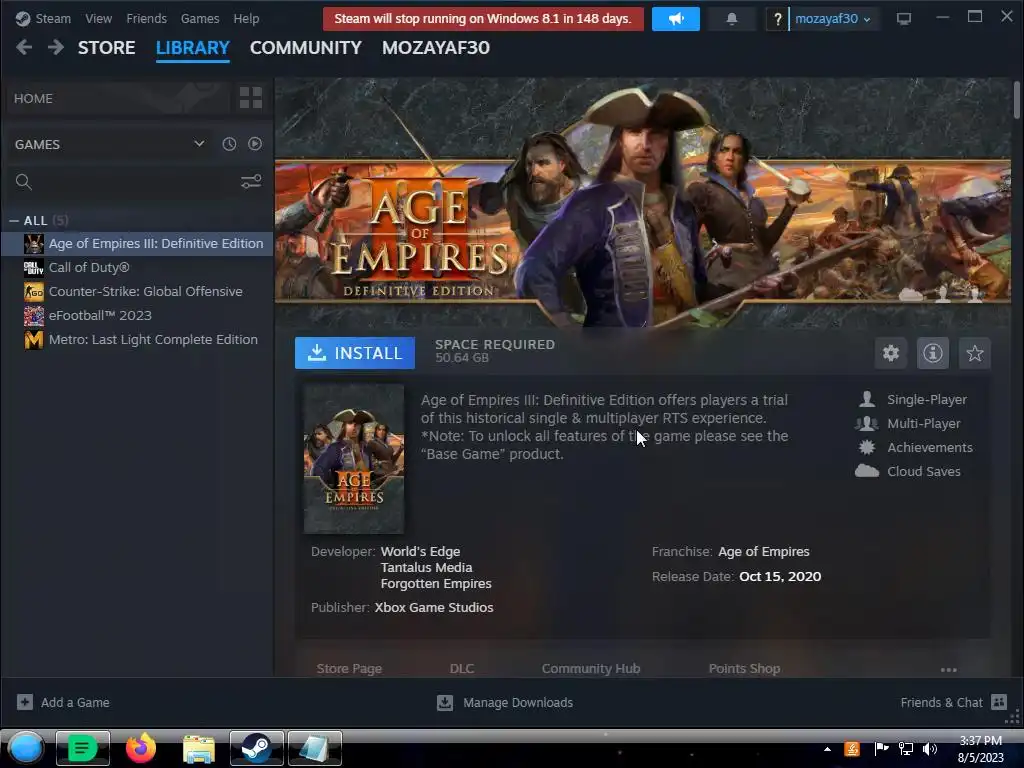Click the Cloud Saves feature label
The image size is (1024, 768).
coord(923,472)
